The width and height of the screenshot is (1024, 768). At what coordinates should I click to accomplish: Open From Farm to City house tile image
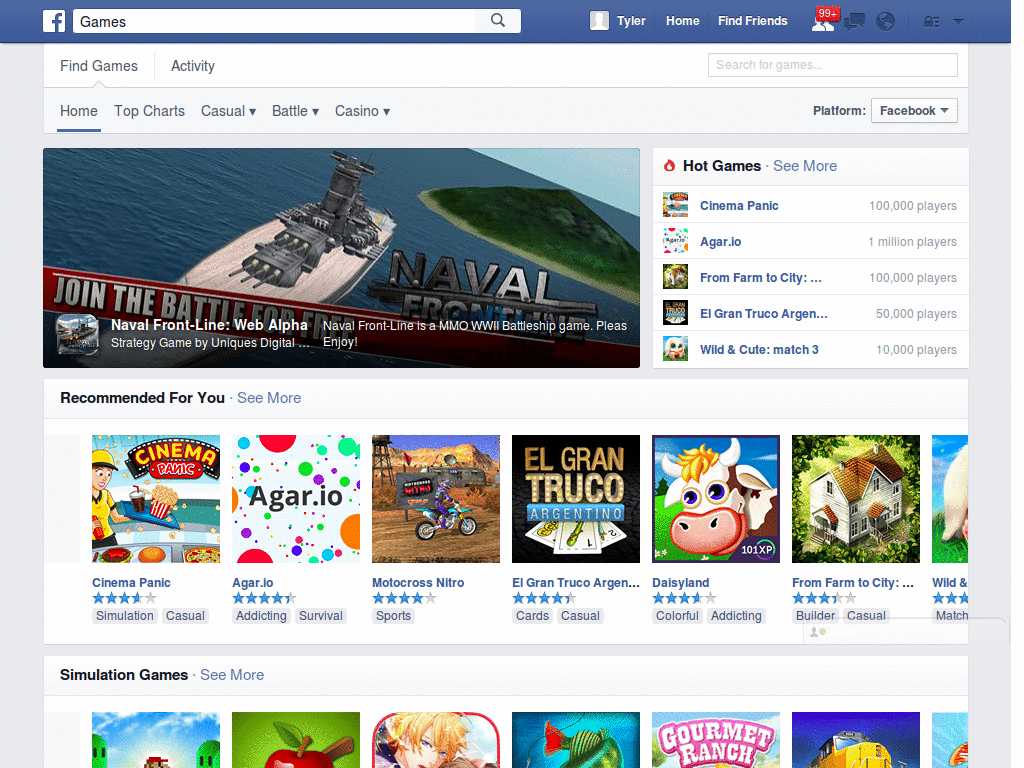tap(856, 499)
